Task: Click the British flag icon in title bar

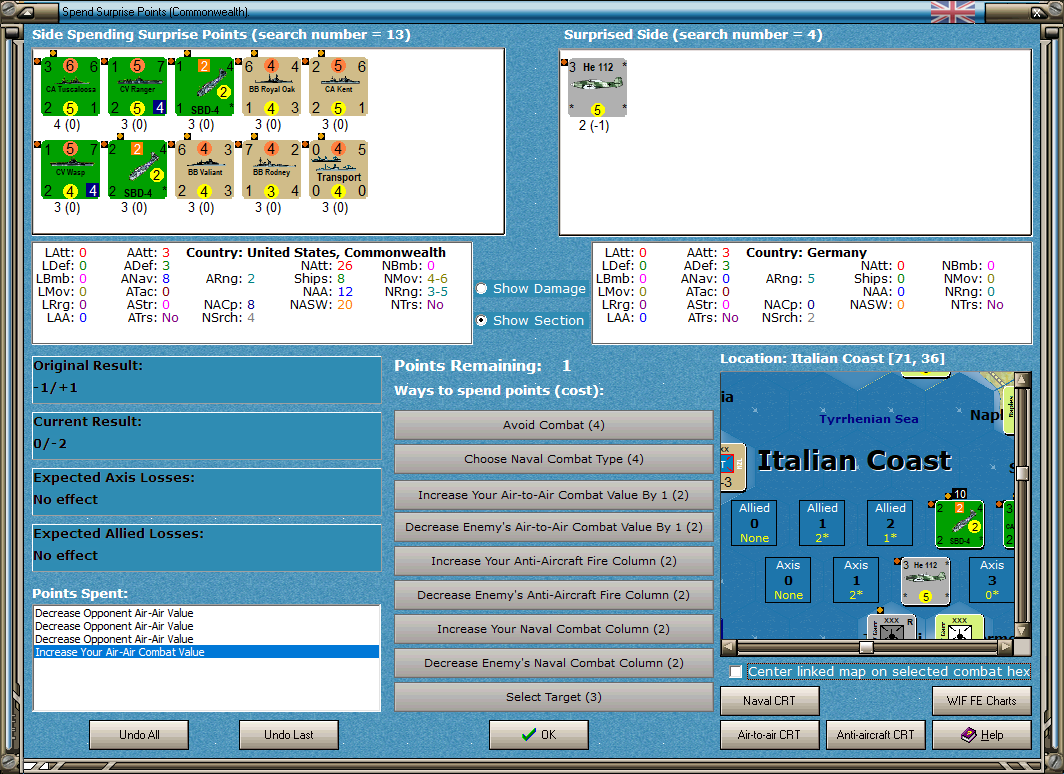Action: point(953,12)
